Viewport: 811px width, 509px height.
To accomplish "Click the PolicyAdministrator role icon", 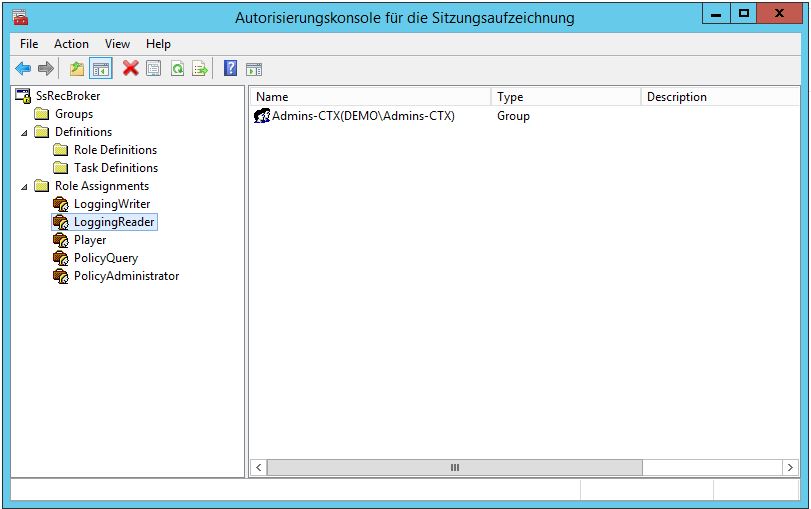I will 61,276.
